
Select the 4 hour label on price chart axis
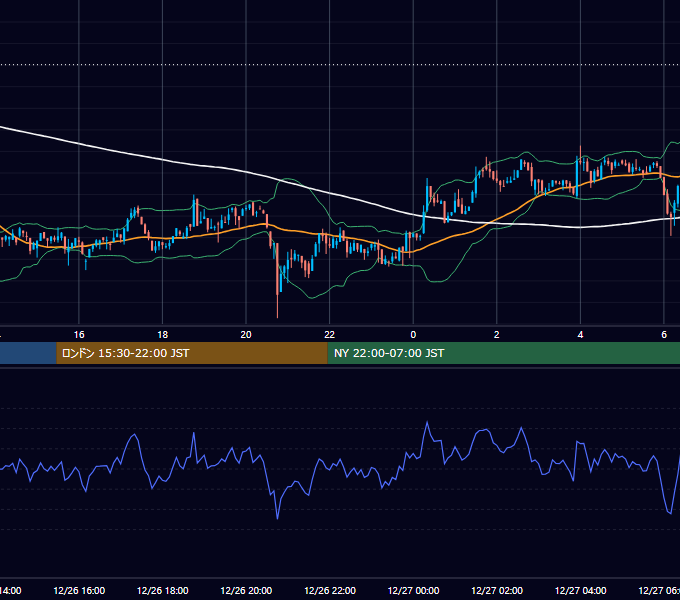[x=580, y=335]
